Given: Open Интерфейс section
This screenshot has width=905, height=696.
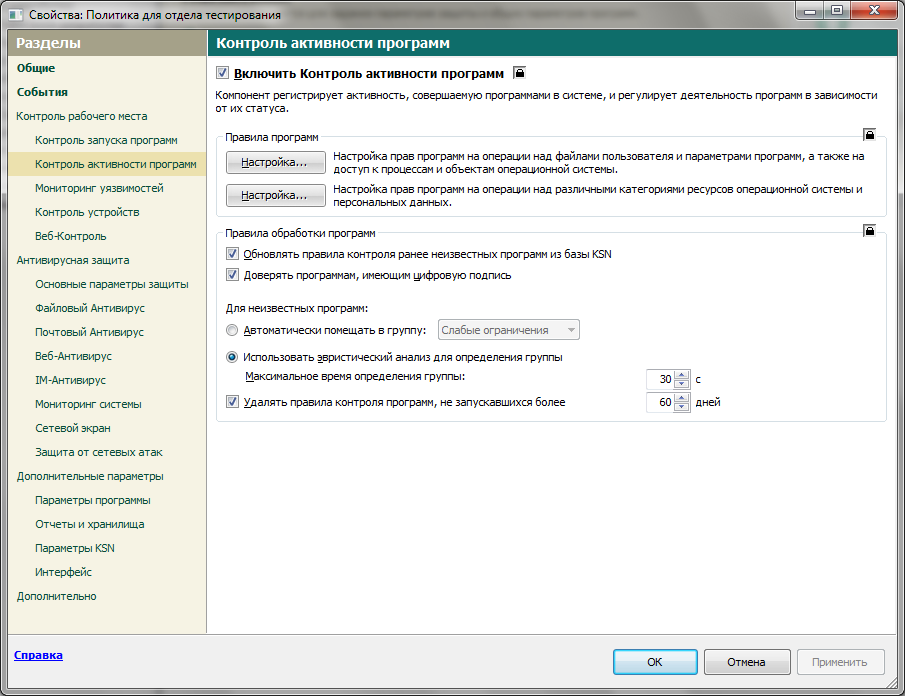Looking at the screenshot, I should click(63, 572).
